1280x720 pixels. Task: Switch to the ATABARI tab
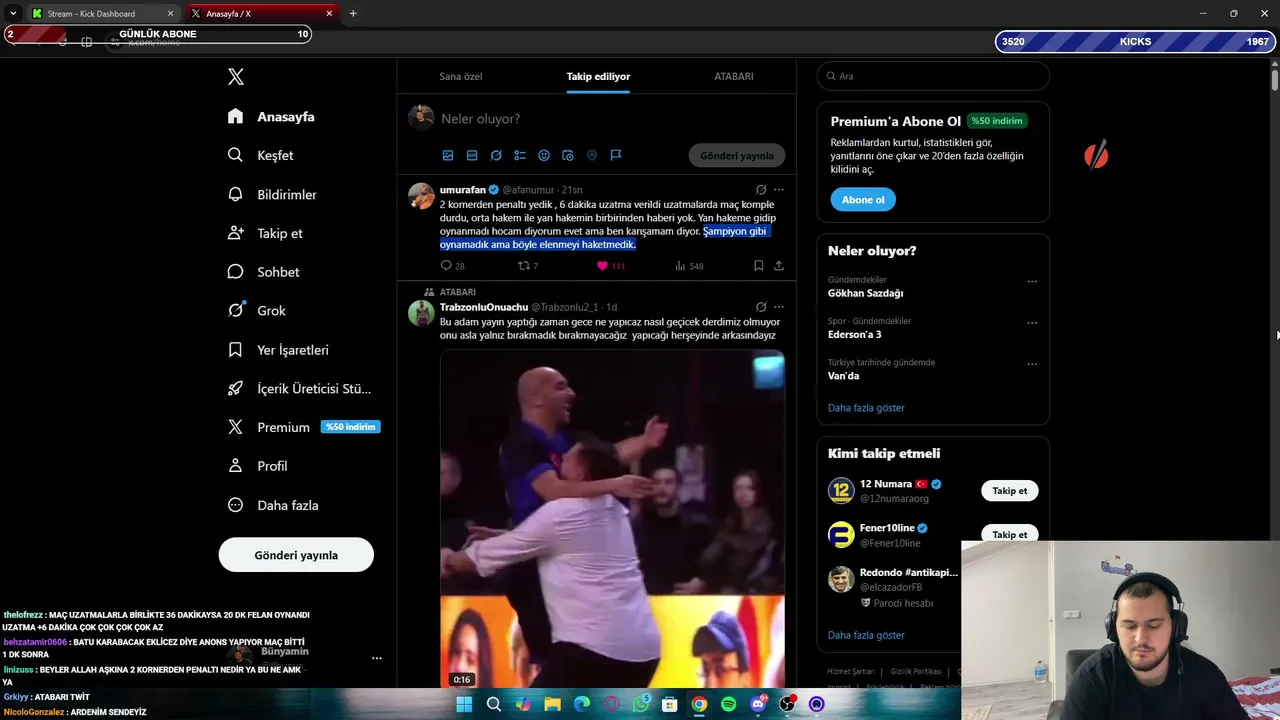pos(734,76)
